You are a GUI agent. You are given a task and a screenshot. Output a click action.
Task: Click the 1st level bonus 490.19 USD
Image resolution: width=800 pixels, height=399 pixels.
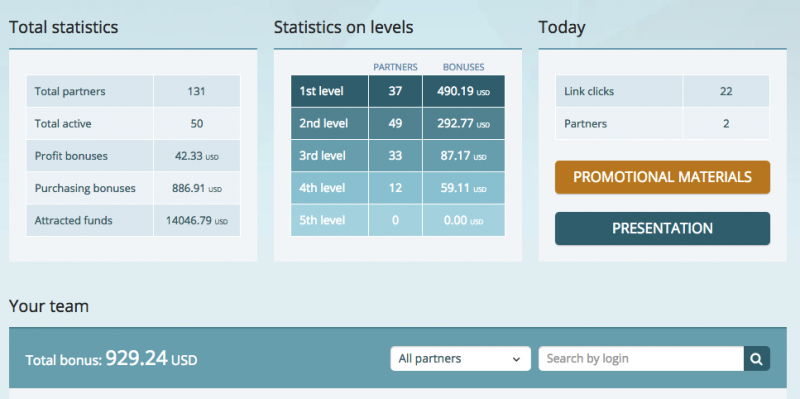(x=463, y=92)
